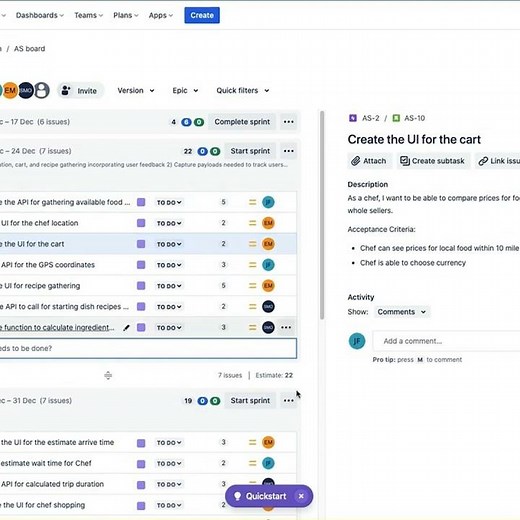Click priority icon on food API issue
This screenshot has width=520, height=520.
point(253,202)
